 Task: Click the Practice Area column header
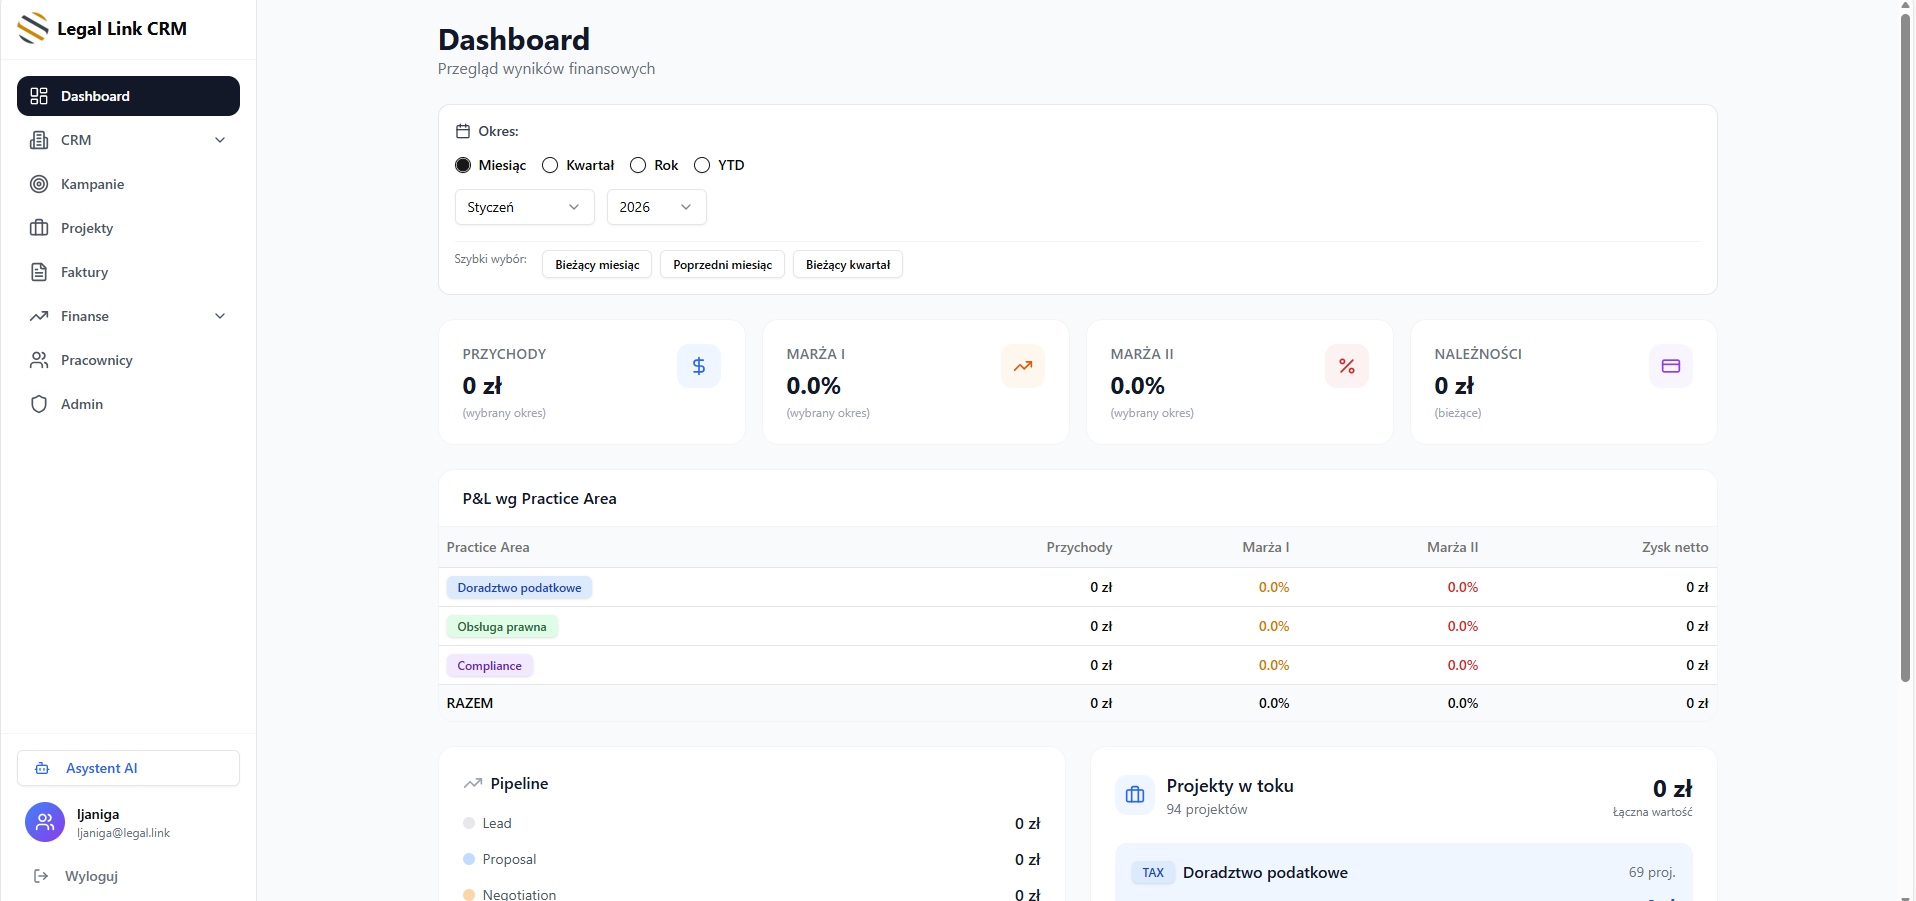coord(488,547)
